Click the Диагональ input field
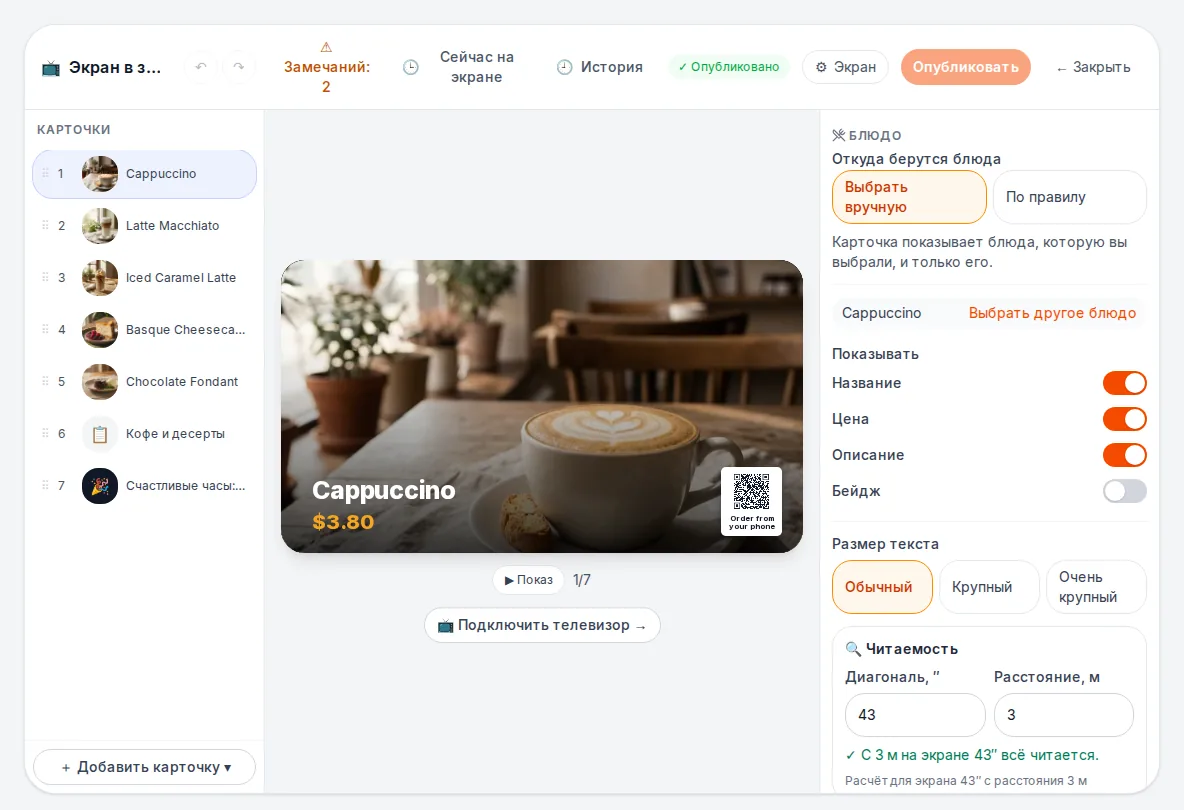This screenshot has width=1184, height=810. click(x=915, y=715)
